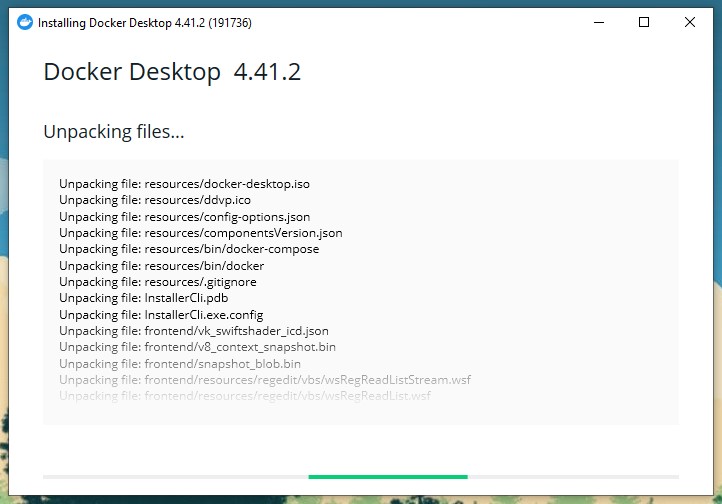
Task: Select the resources/ddvp.ico log line
Action: click(155, 200)
